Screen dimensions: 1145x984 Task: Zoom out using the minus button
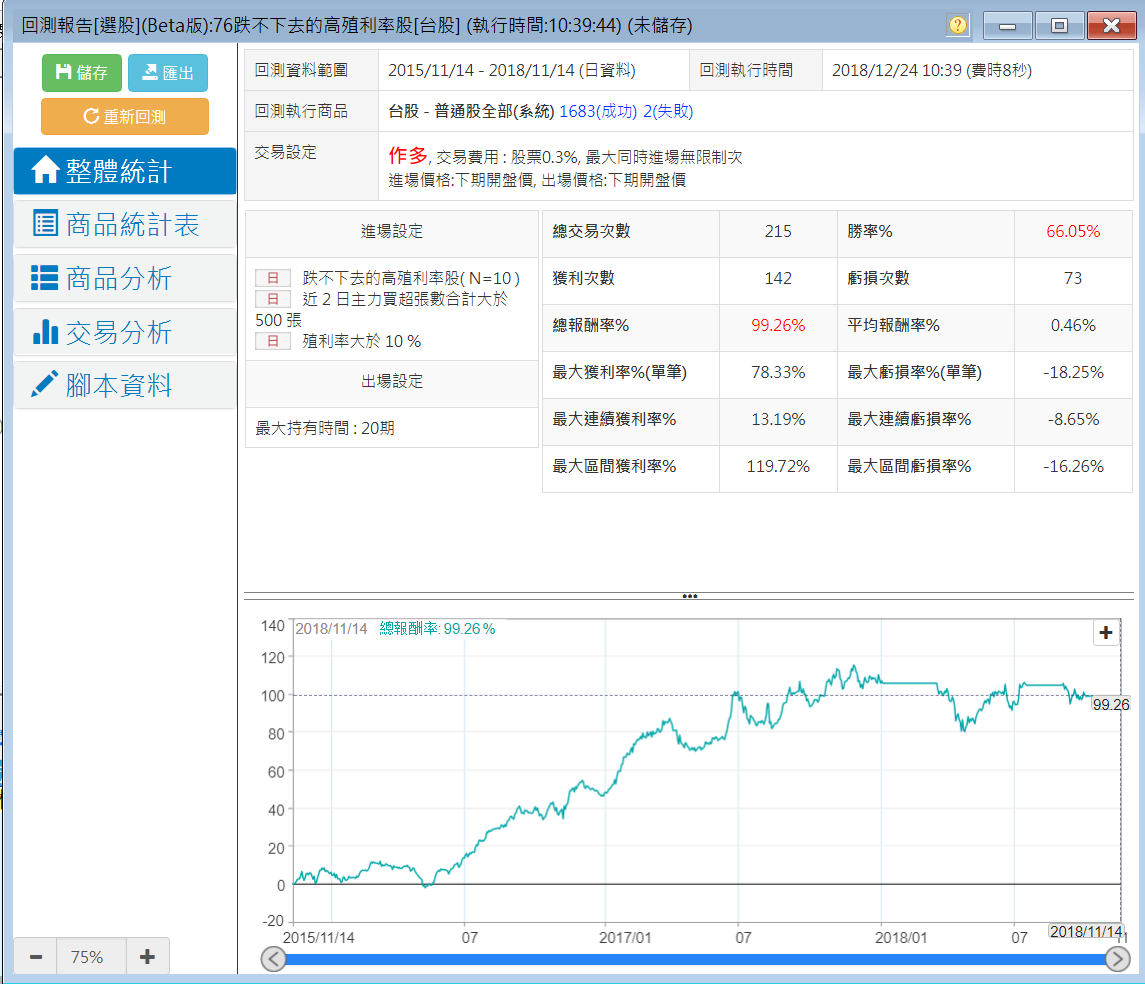pos(36,957)
